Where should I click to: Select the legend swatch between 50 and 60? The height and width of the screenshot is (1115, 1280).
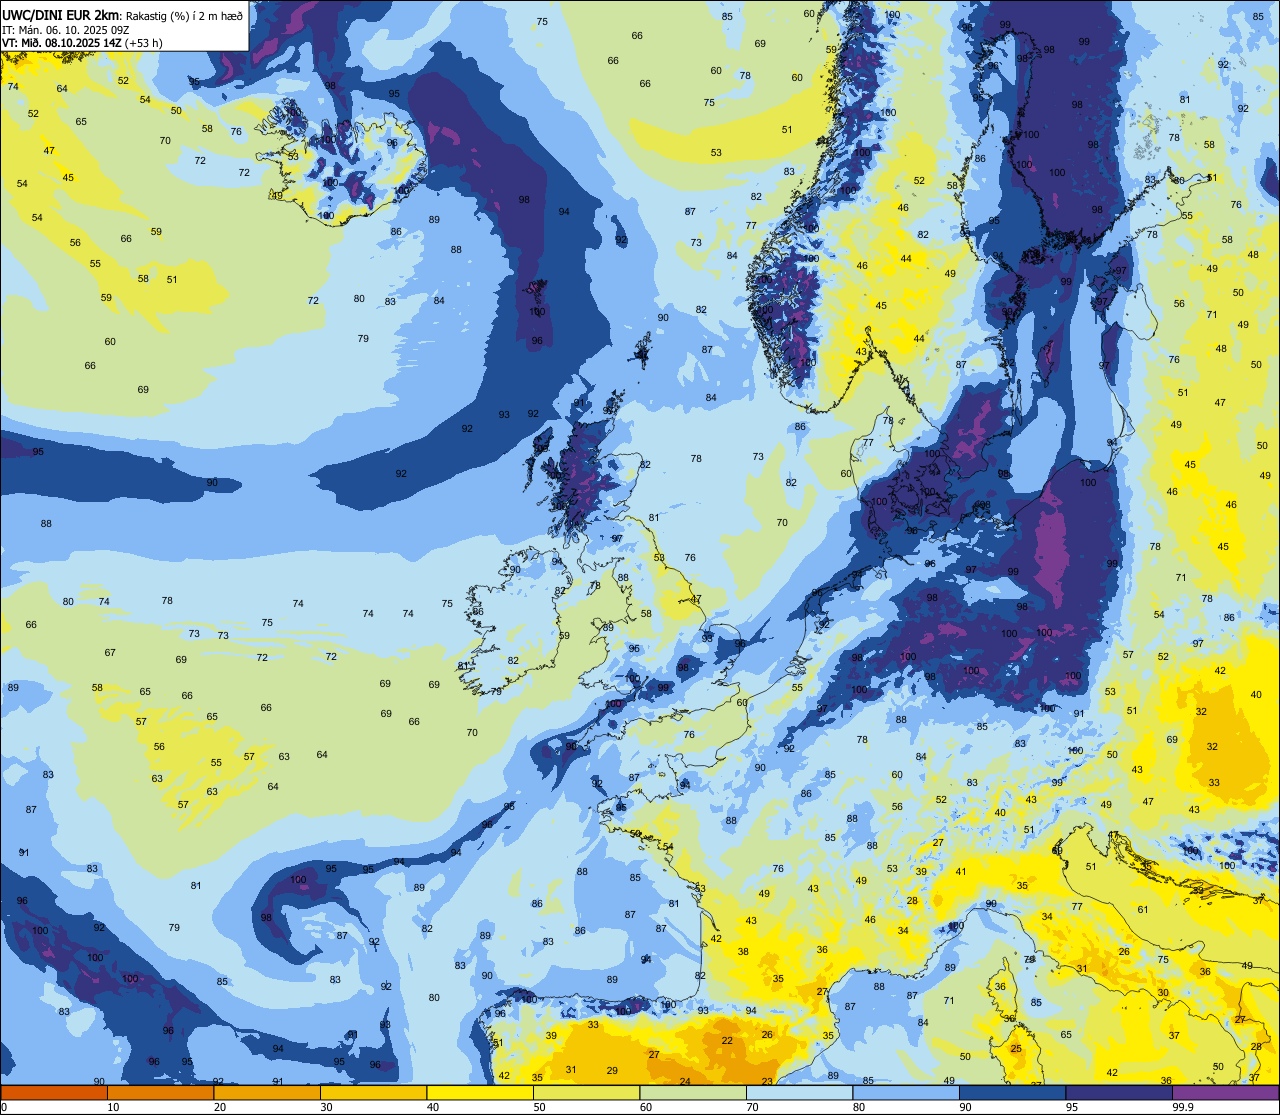586,1093
